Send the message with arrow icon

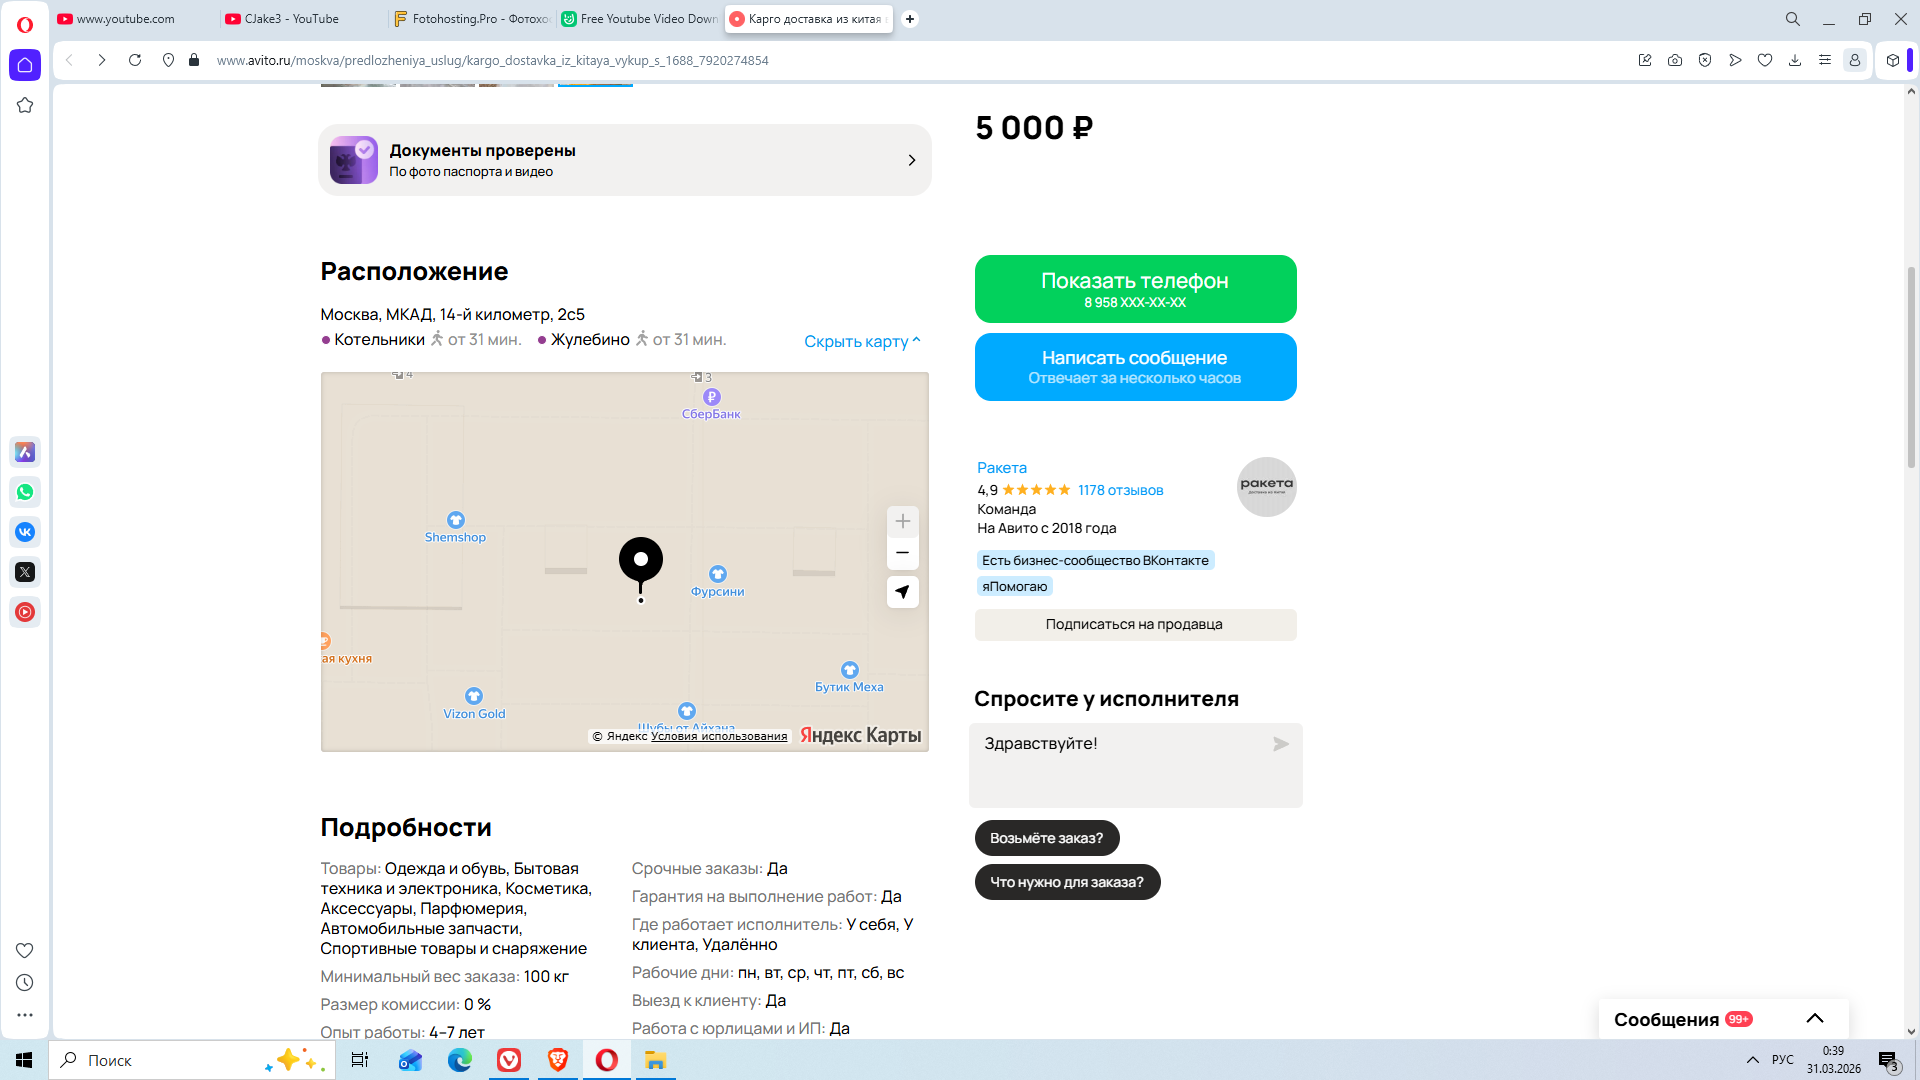[1280, 744]
